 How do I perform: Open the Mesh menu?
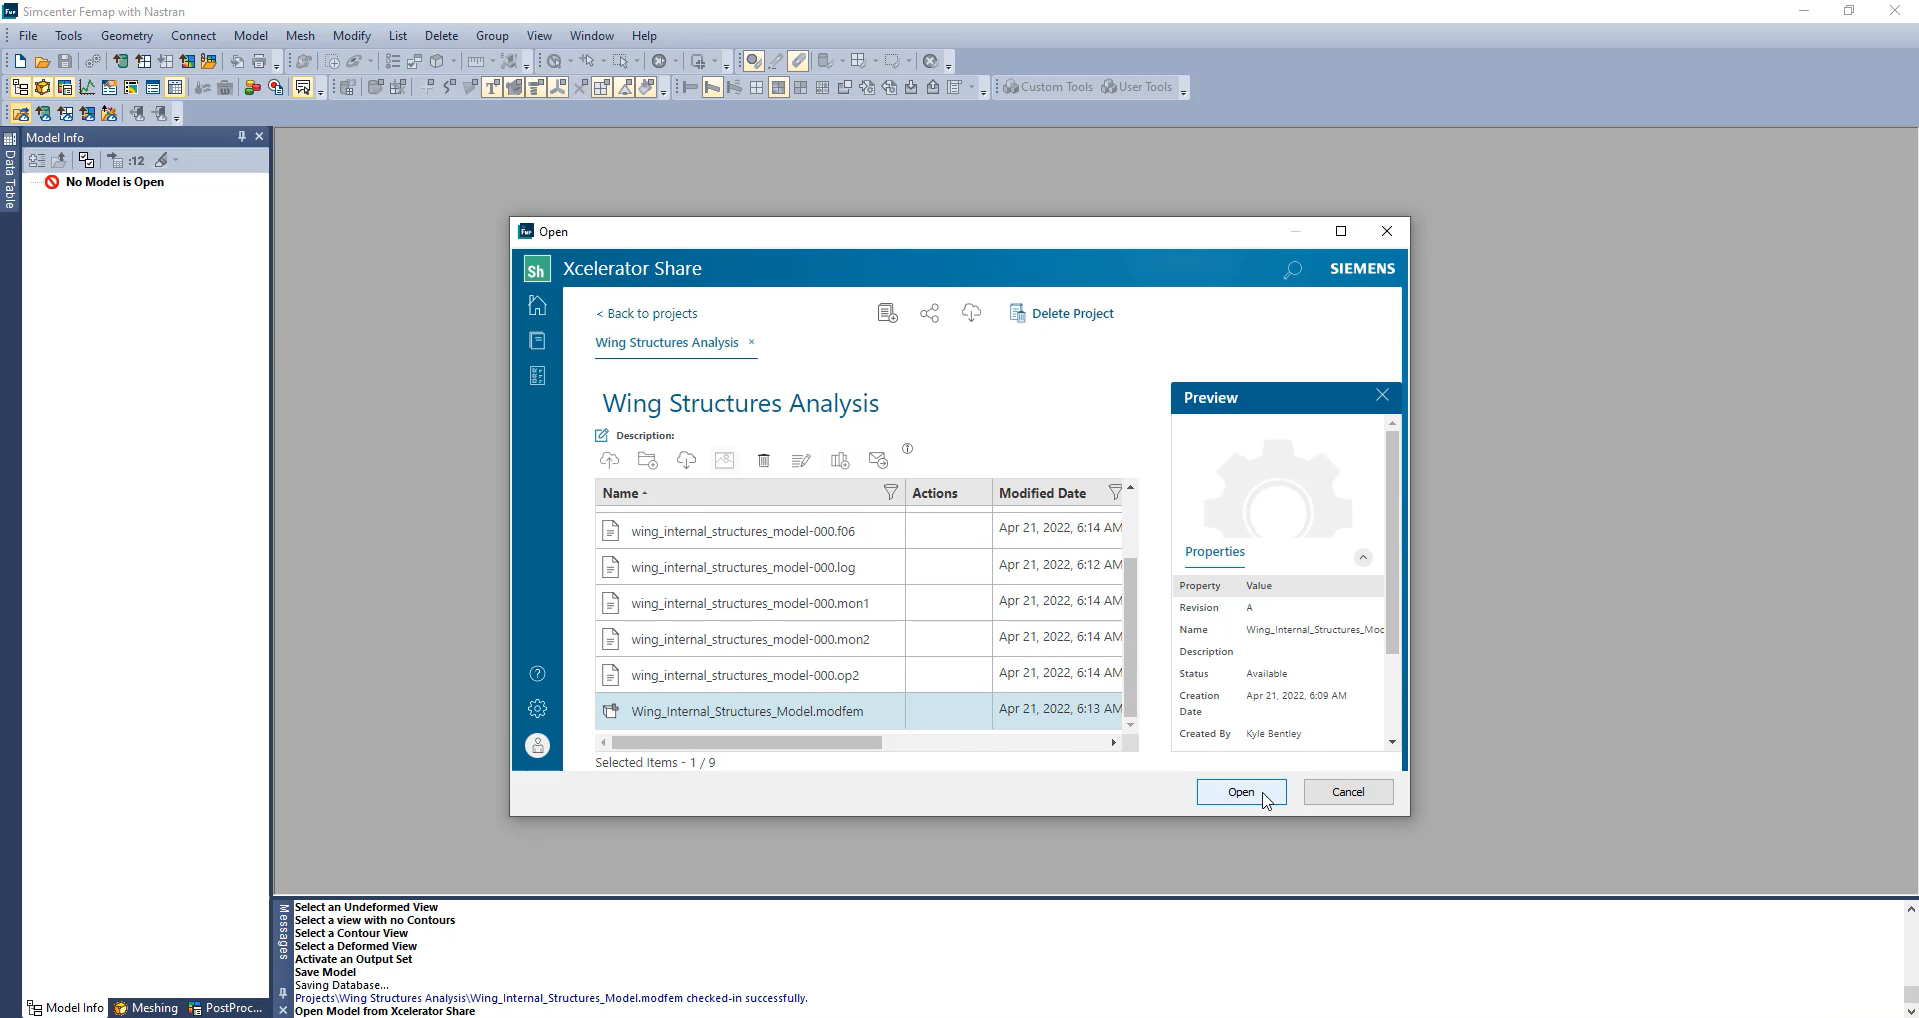point(300,35)
